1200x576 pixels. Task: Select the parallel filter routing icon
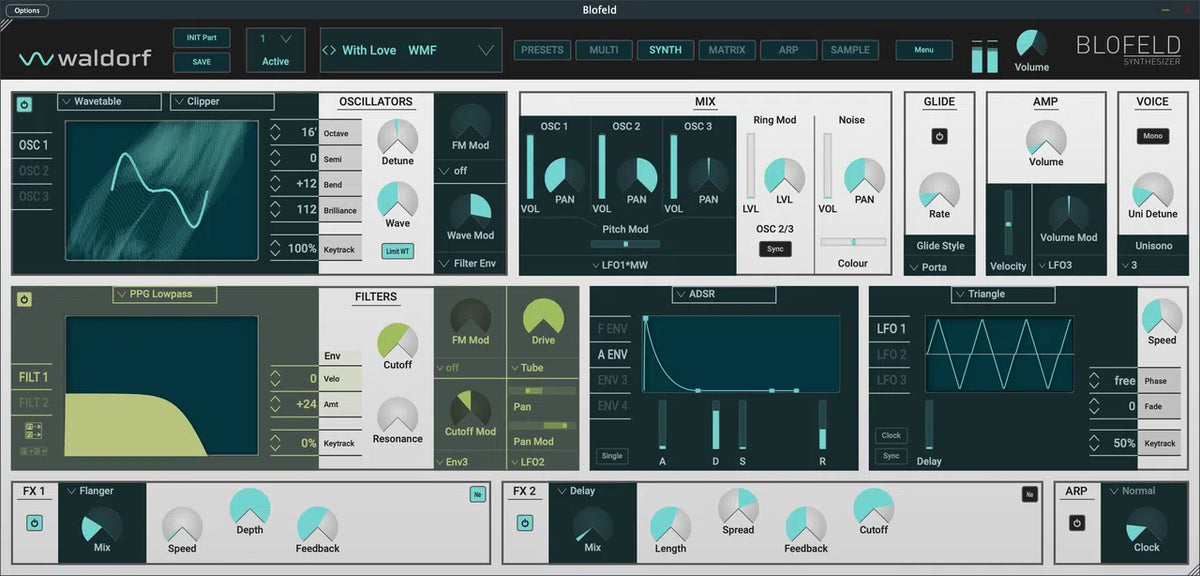point(33,430)
